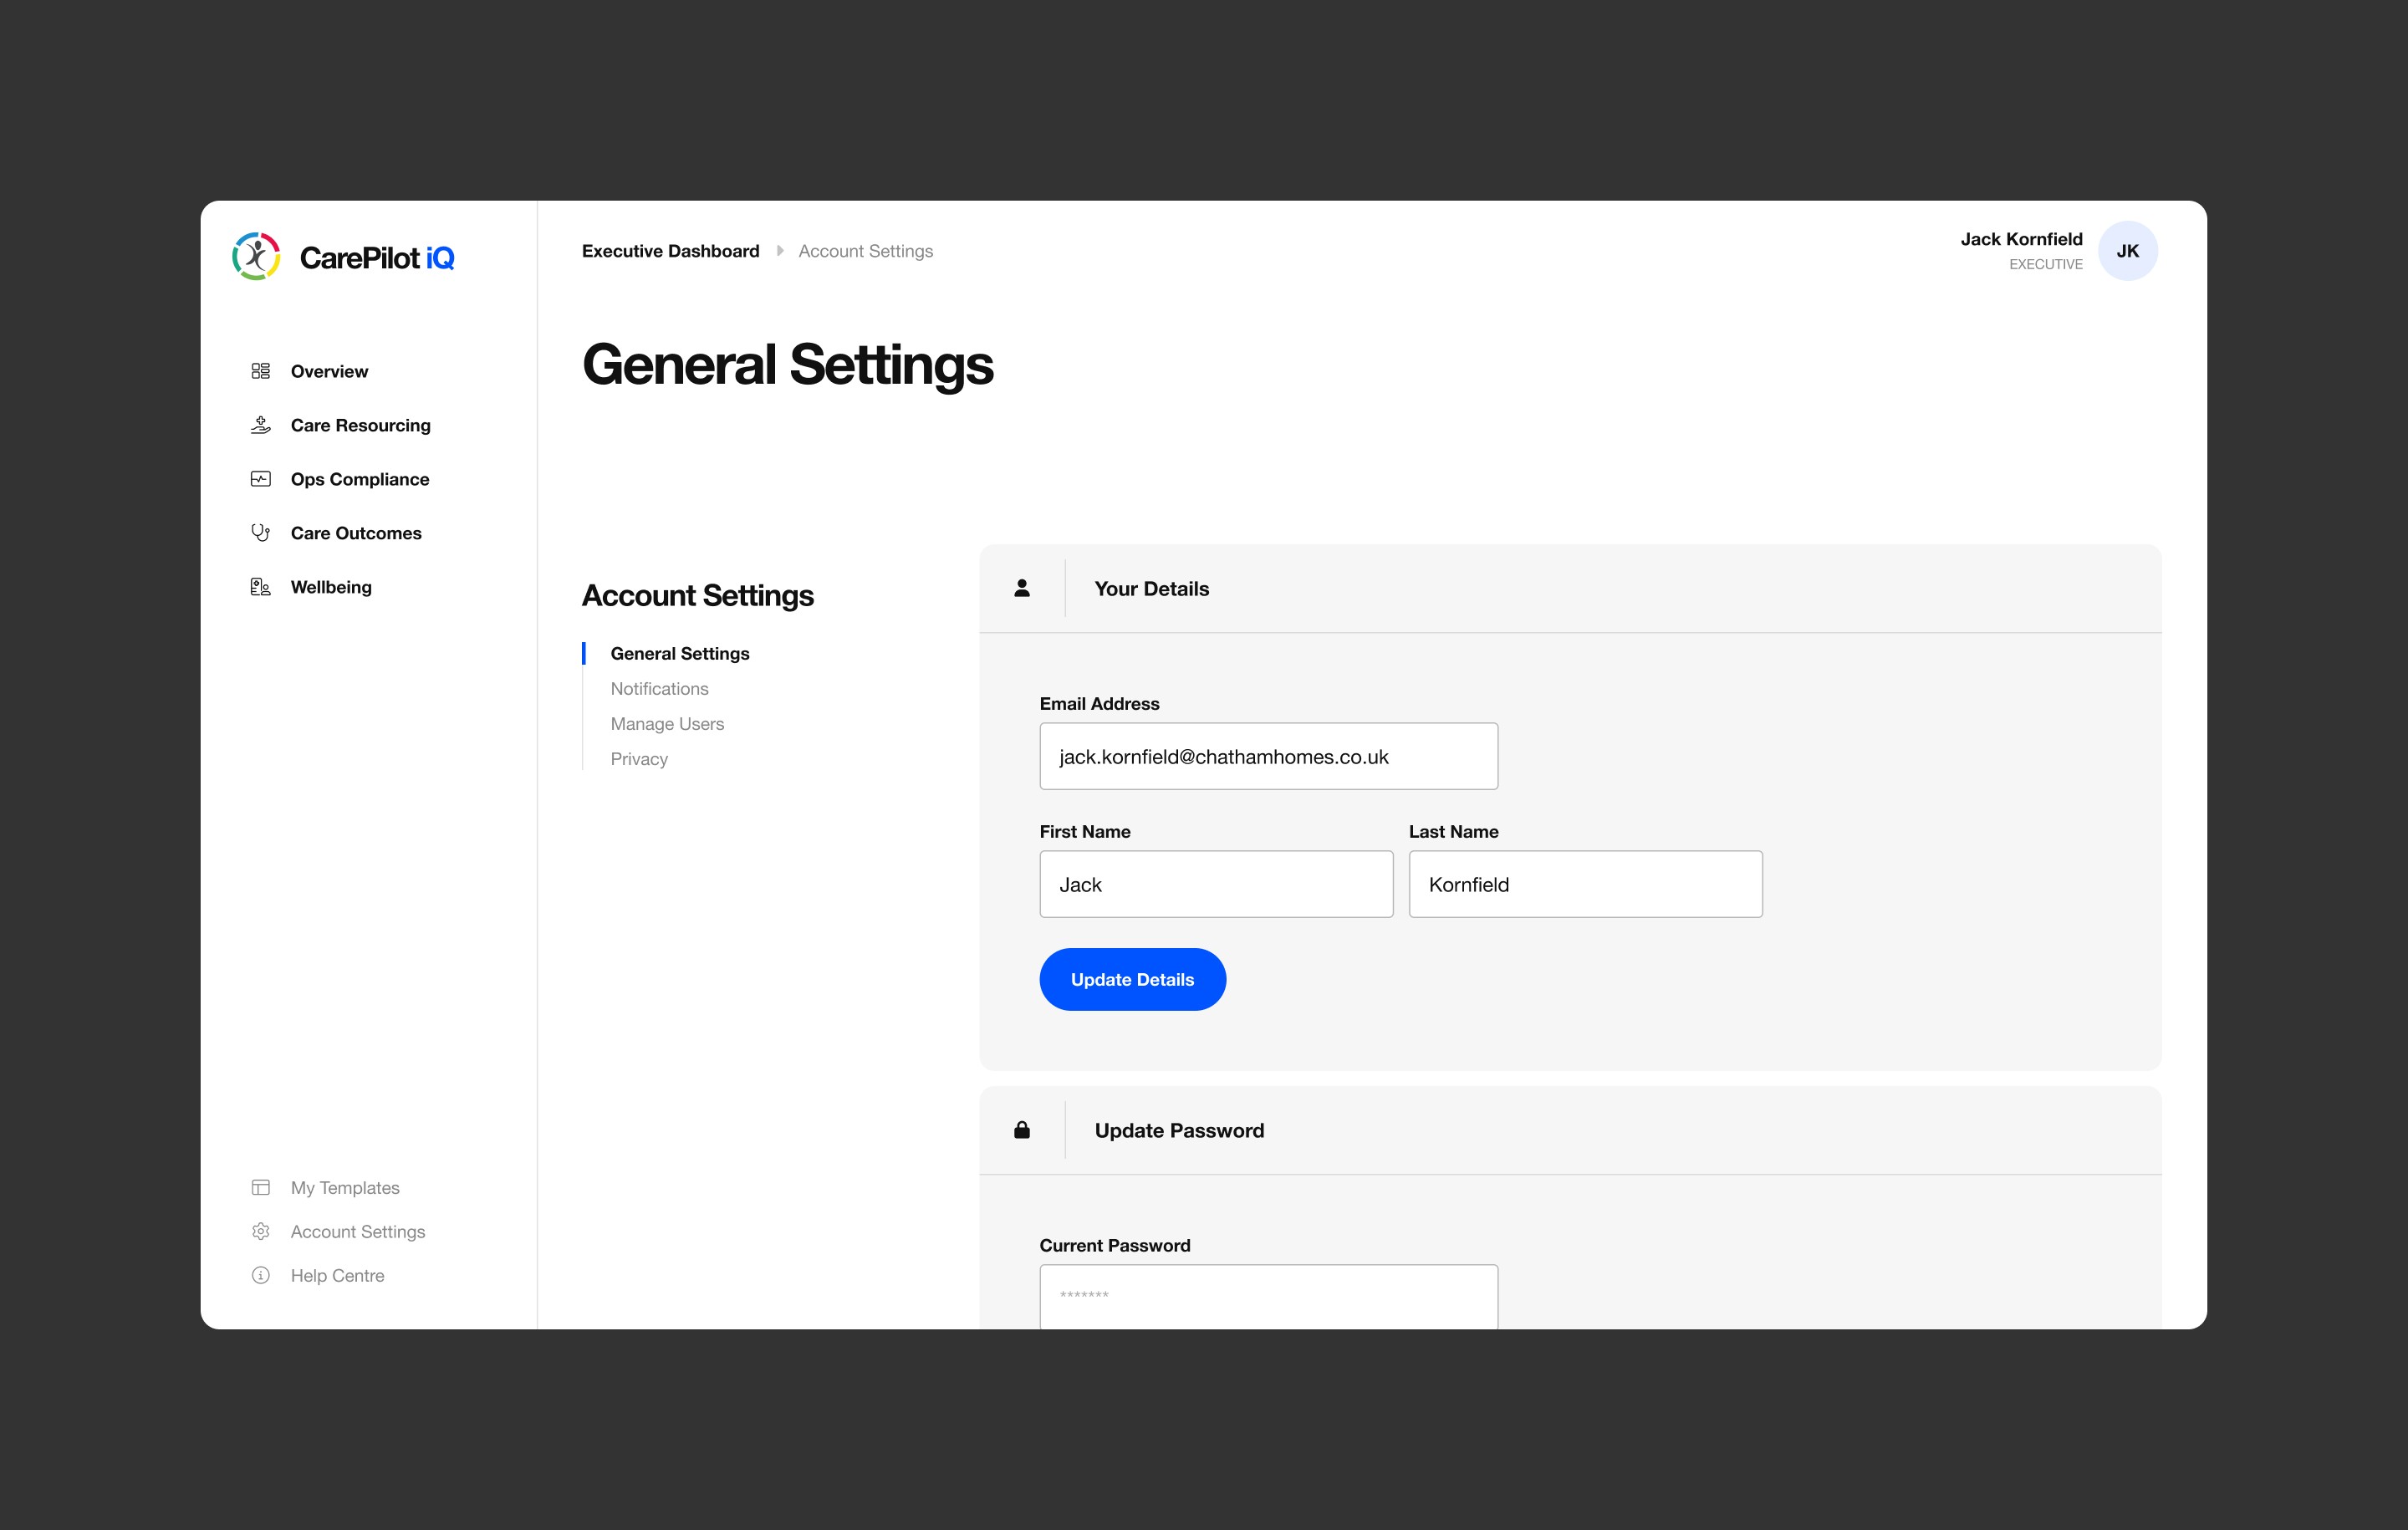Viewport: 2408px width, 1530px height.
Task: Click the Update Password lock icon
Action: pyautogui.click(x=1022, y=1131)
